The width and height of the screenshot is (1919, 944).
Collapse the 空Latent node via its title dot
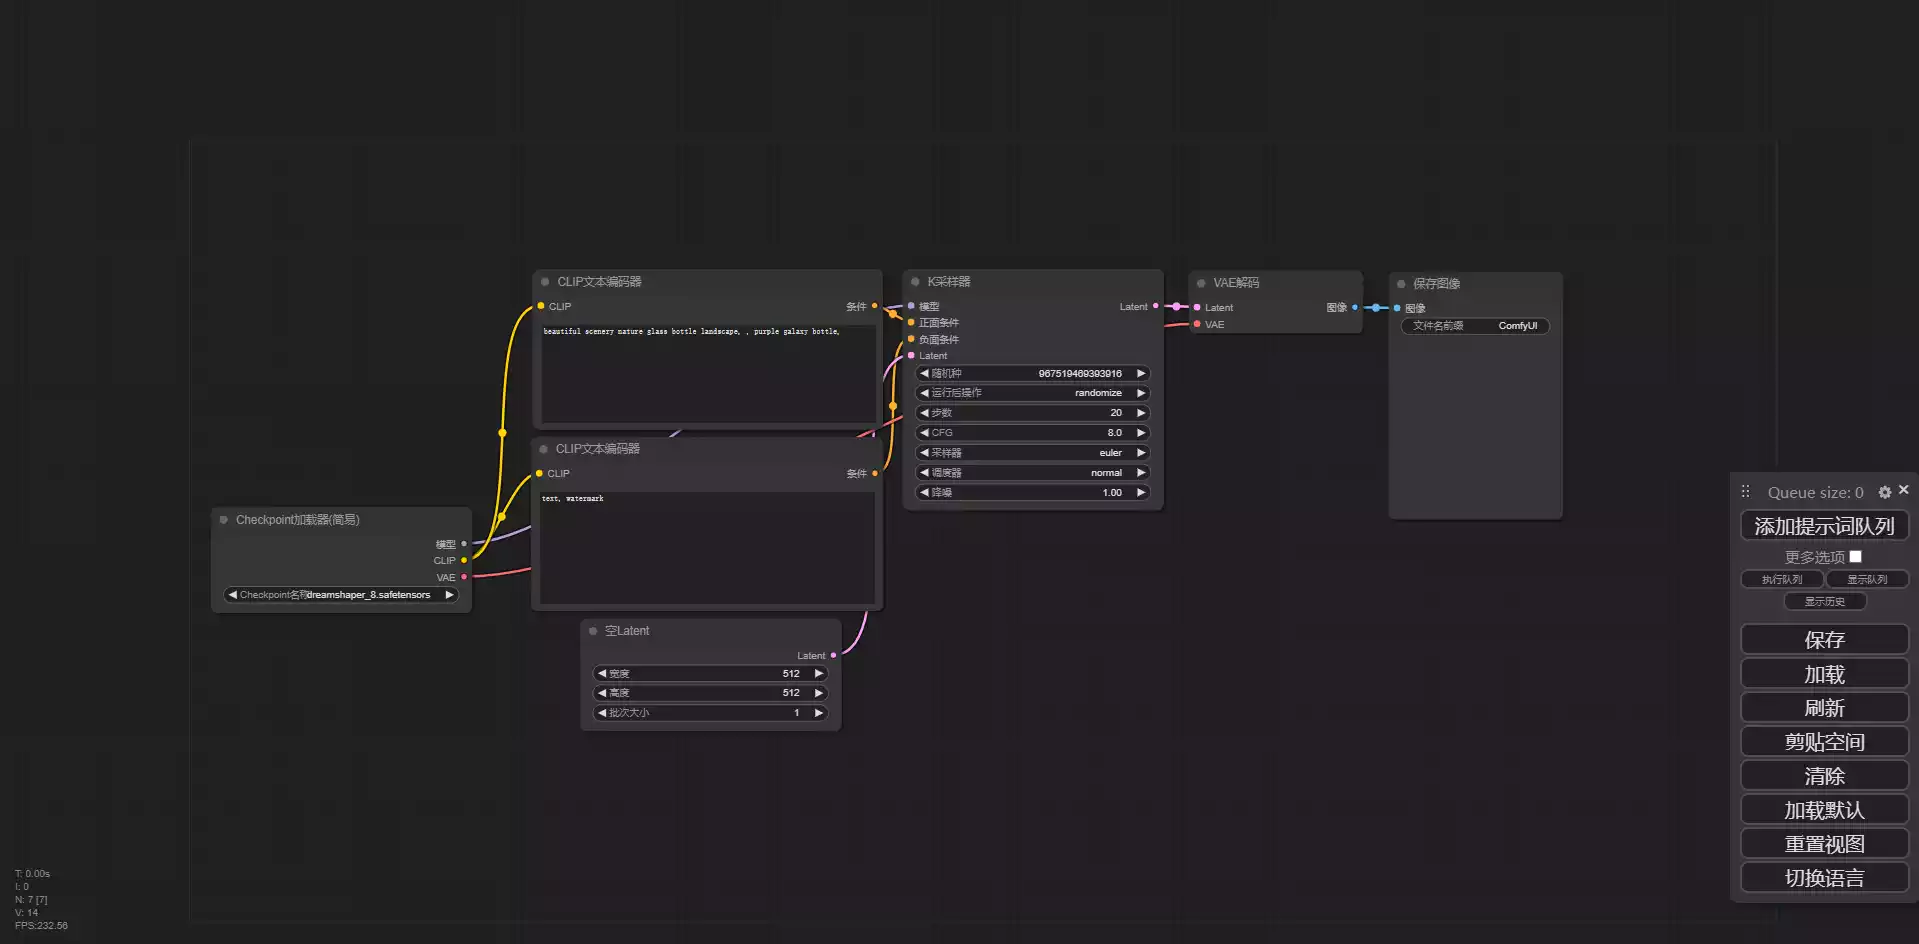(x=594, y=631)
